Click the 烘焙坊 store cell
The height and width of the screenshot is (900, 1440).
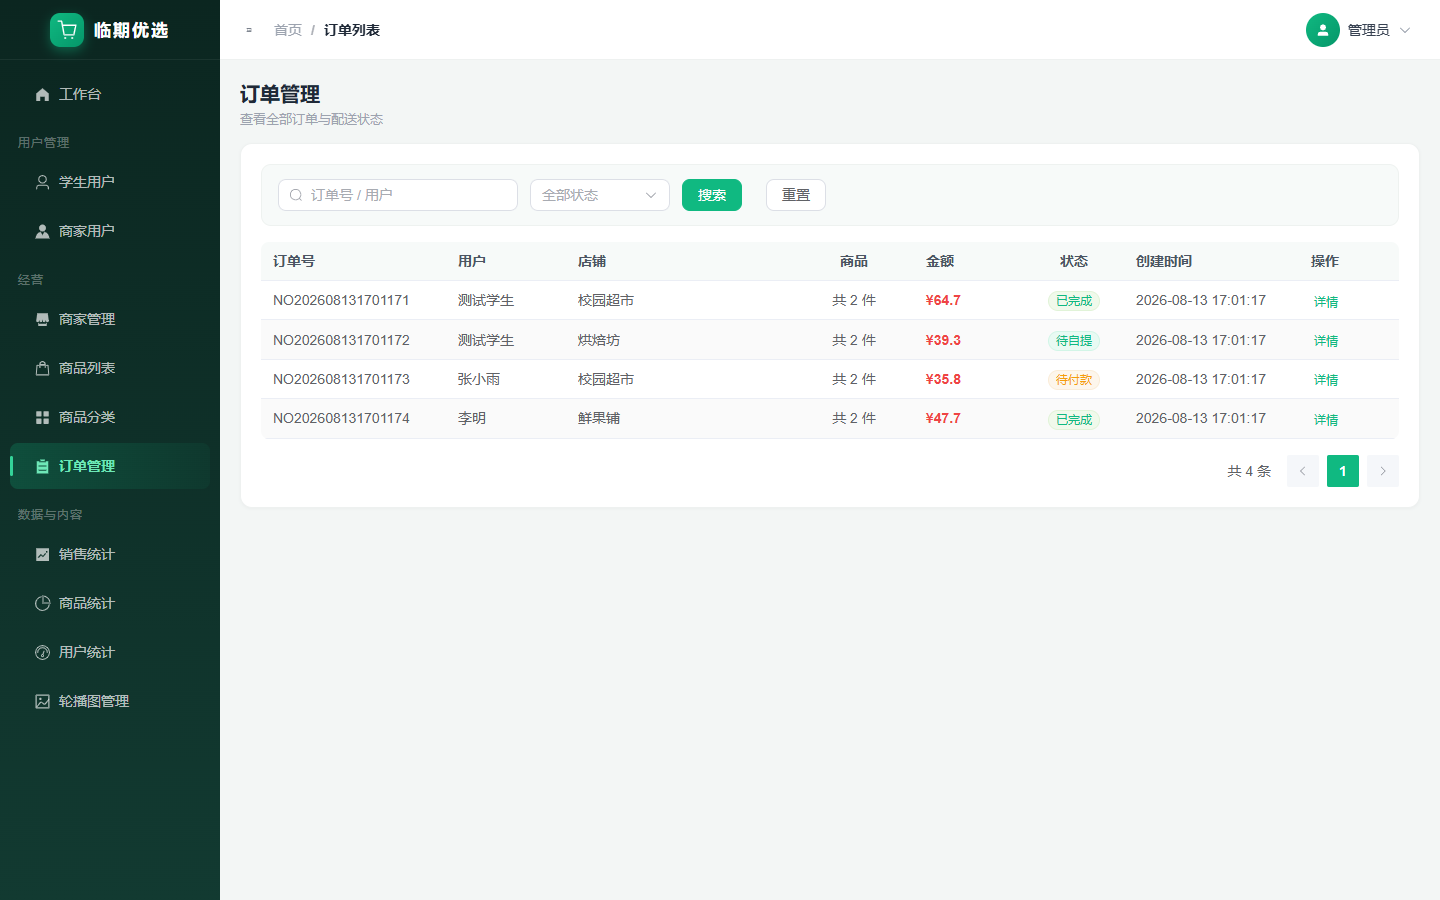[x=599, y=340]
